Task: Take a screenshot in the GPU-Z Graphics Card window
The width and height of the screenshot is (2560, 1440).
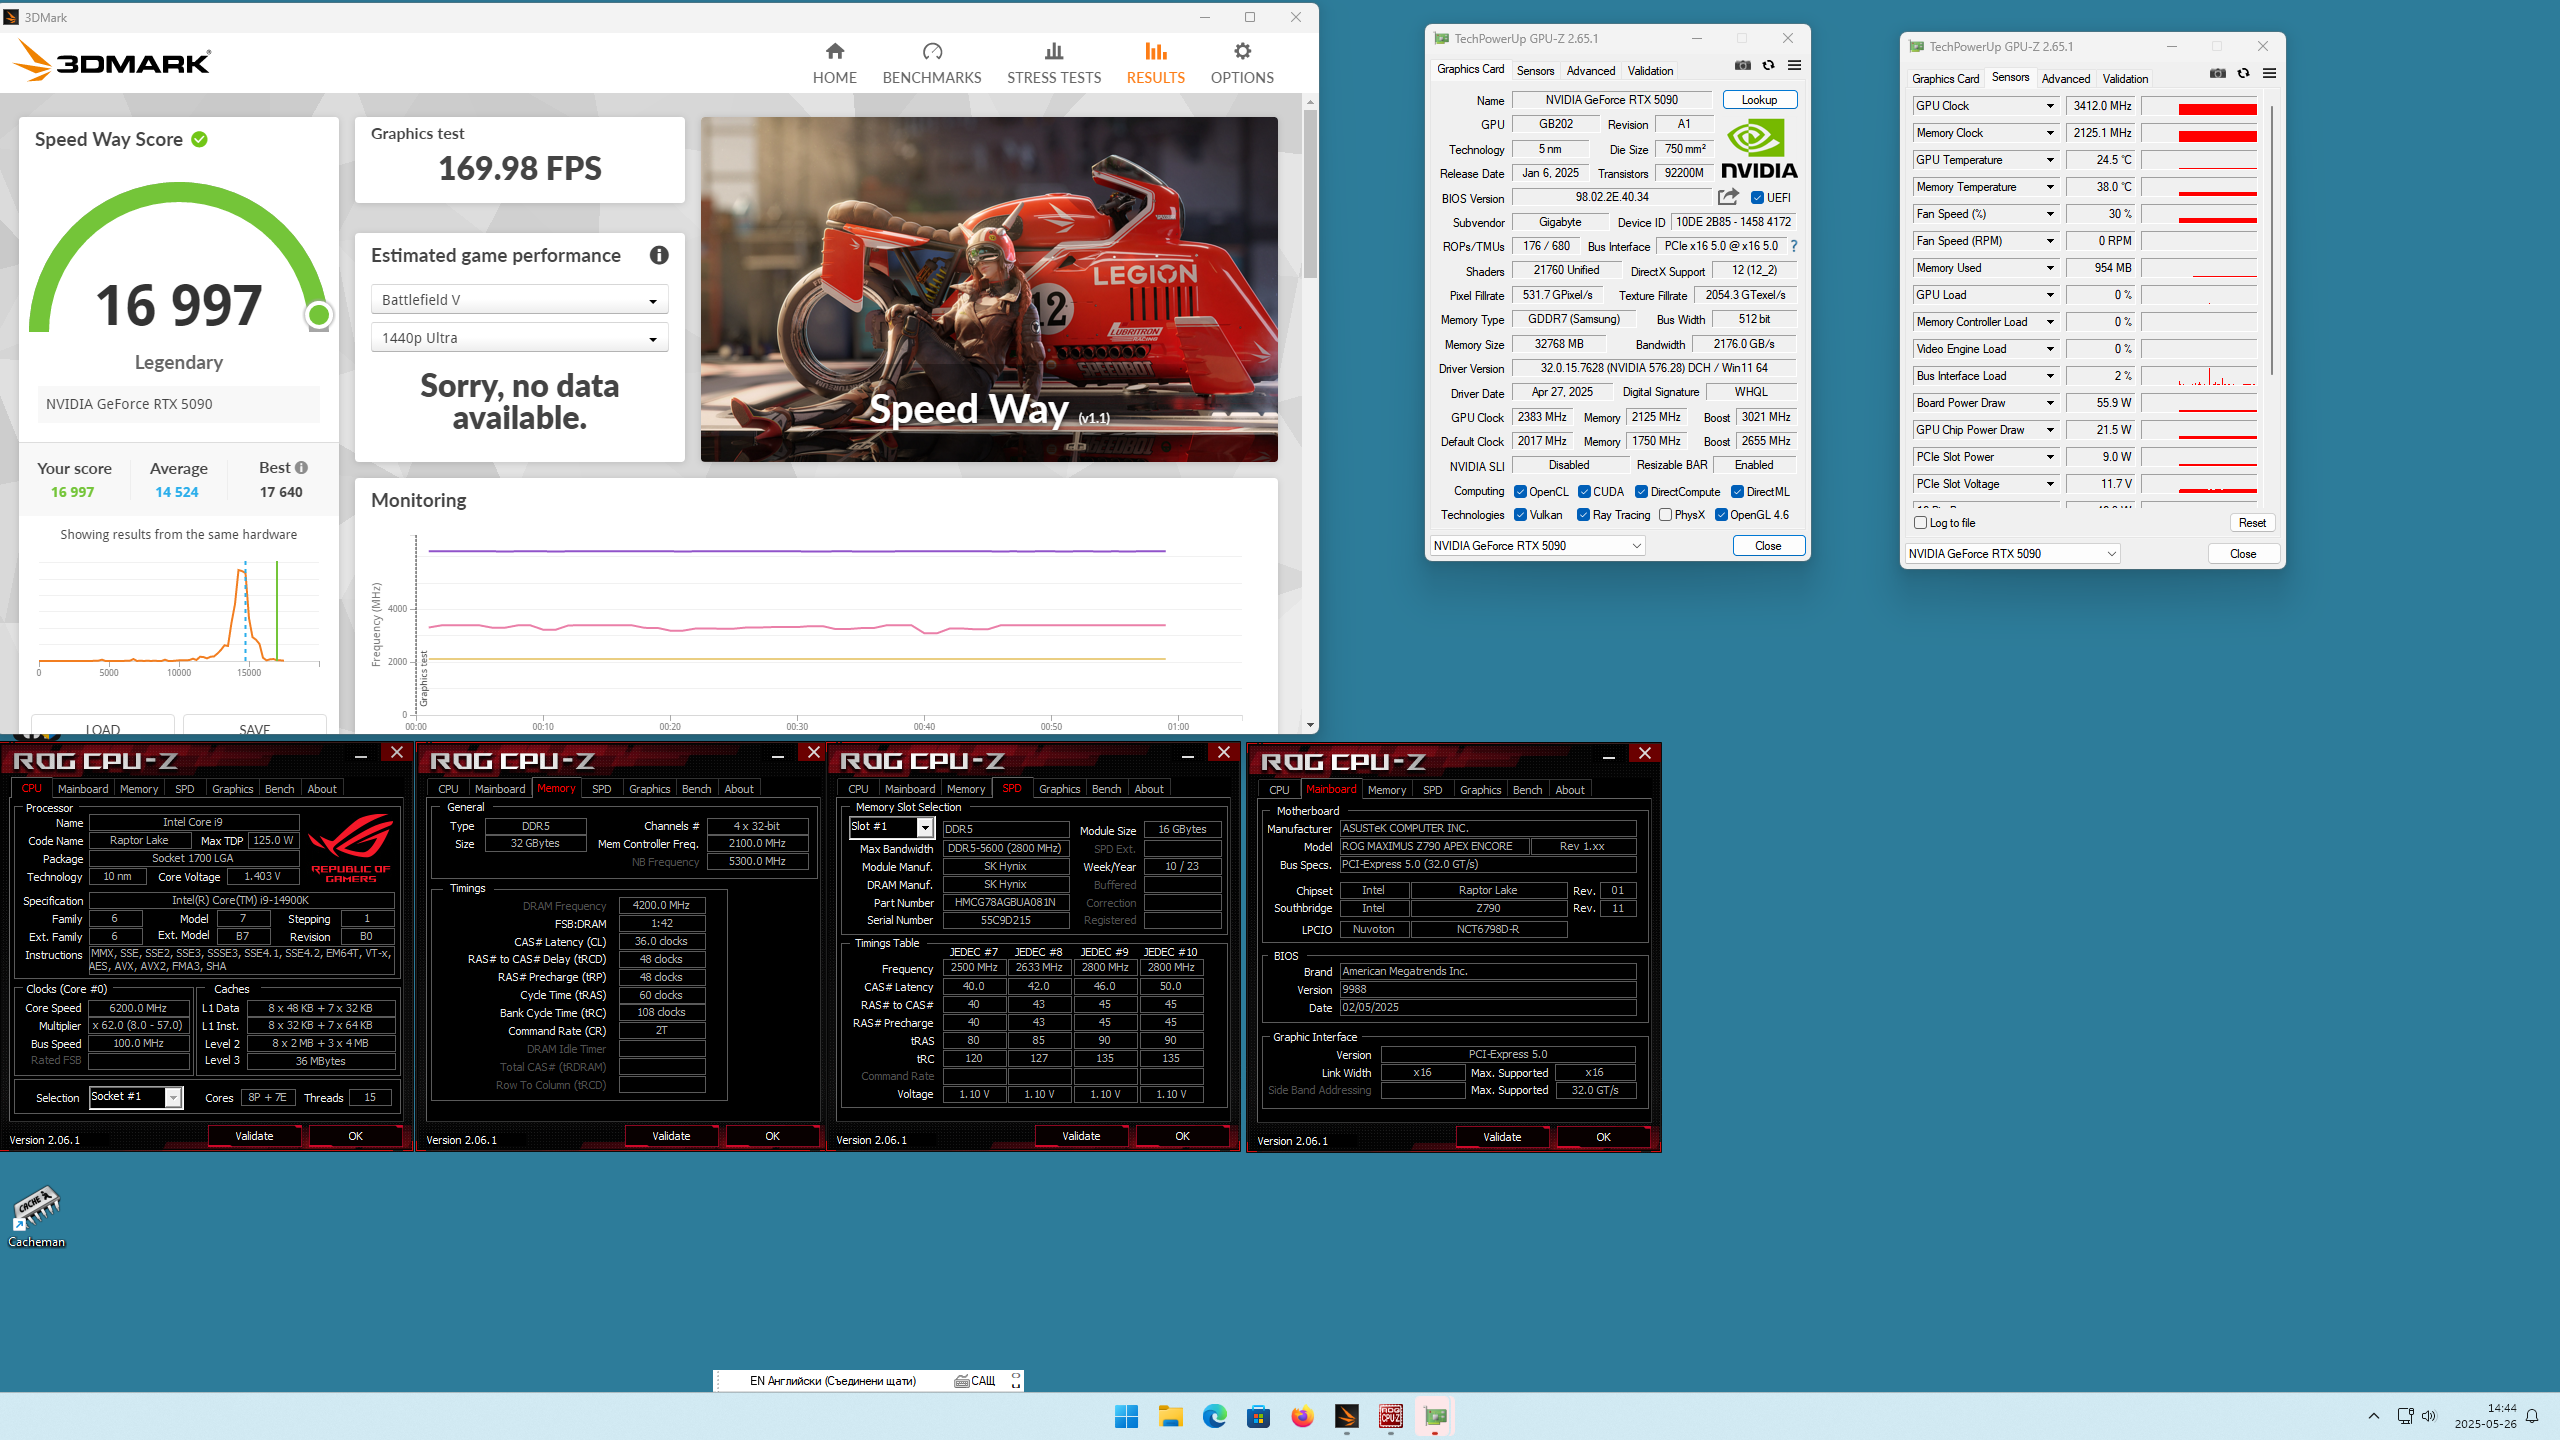Action: tap(1742, 65)
